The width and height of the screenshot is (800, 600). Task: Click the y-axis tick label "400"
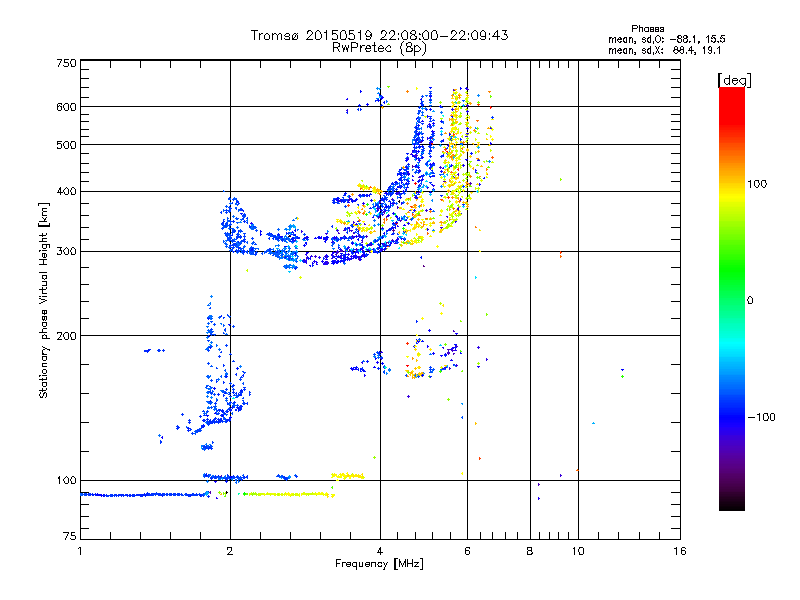(x=66, y=191)
